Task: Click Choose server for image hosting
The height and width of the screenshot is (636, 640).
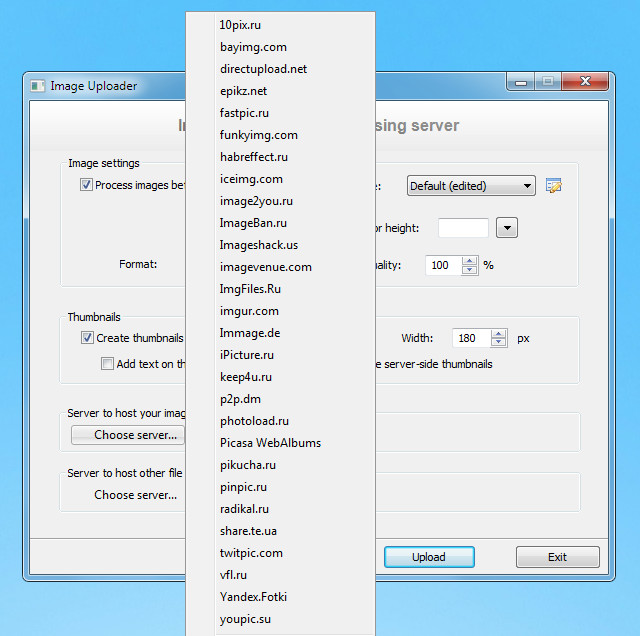Action: [x=128, y=435]
